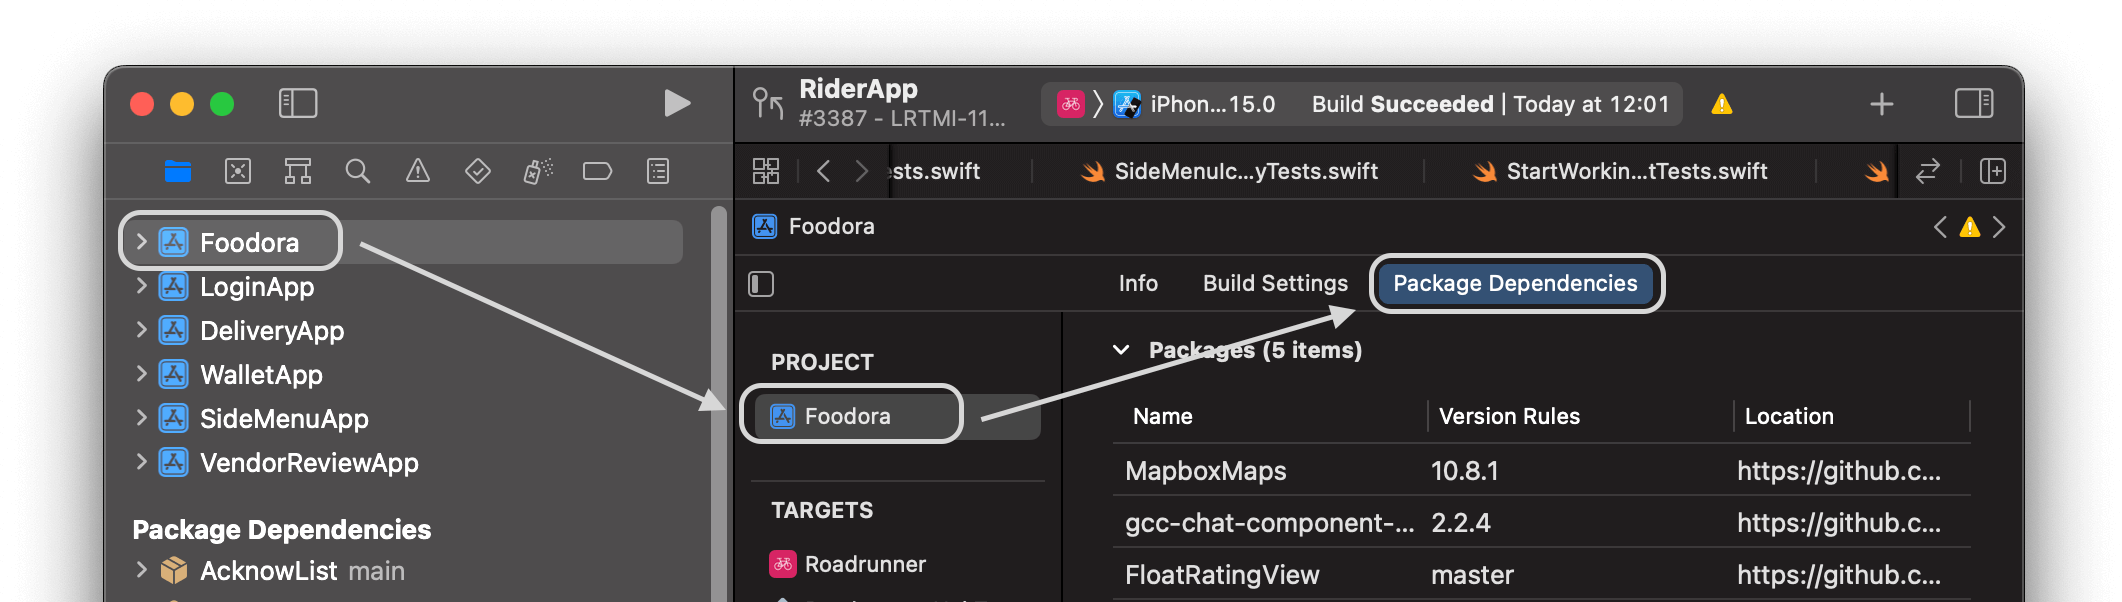
Task: Open the Find navigator magnifying glass
Action: pyautogui.click(x=358, y=171)
